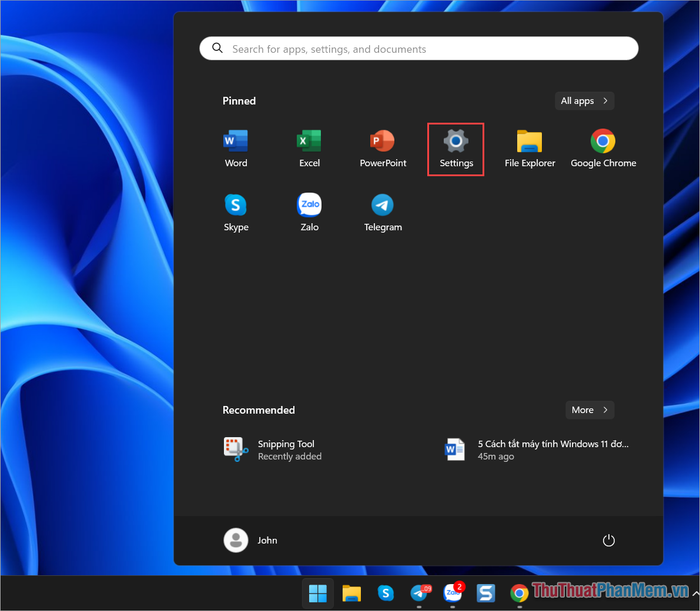Open Telegram from the taskbar

coord(420,593)
